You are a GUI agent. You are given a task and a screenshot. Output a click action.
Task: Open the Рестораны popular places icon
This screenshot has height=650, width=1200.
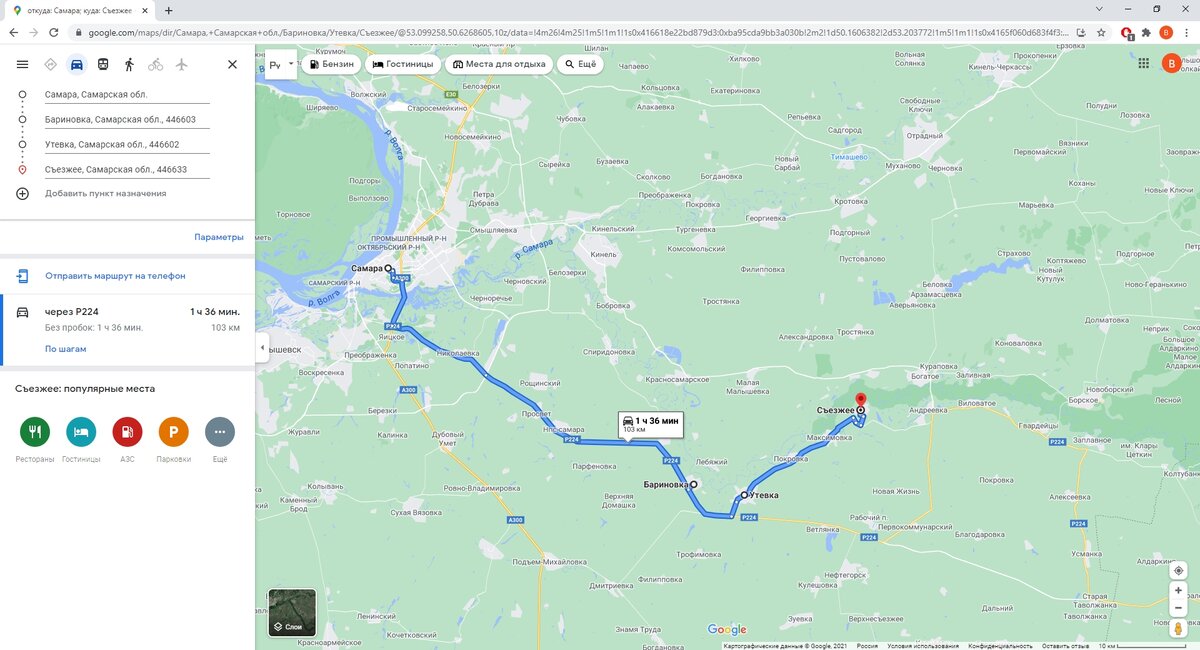[35, 432]
